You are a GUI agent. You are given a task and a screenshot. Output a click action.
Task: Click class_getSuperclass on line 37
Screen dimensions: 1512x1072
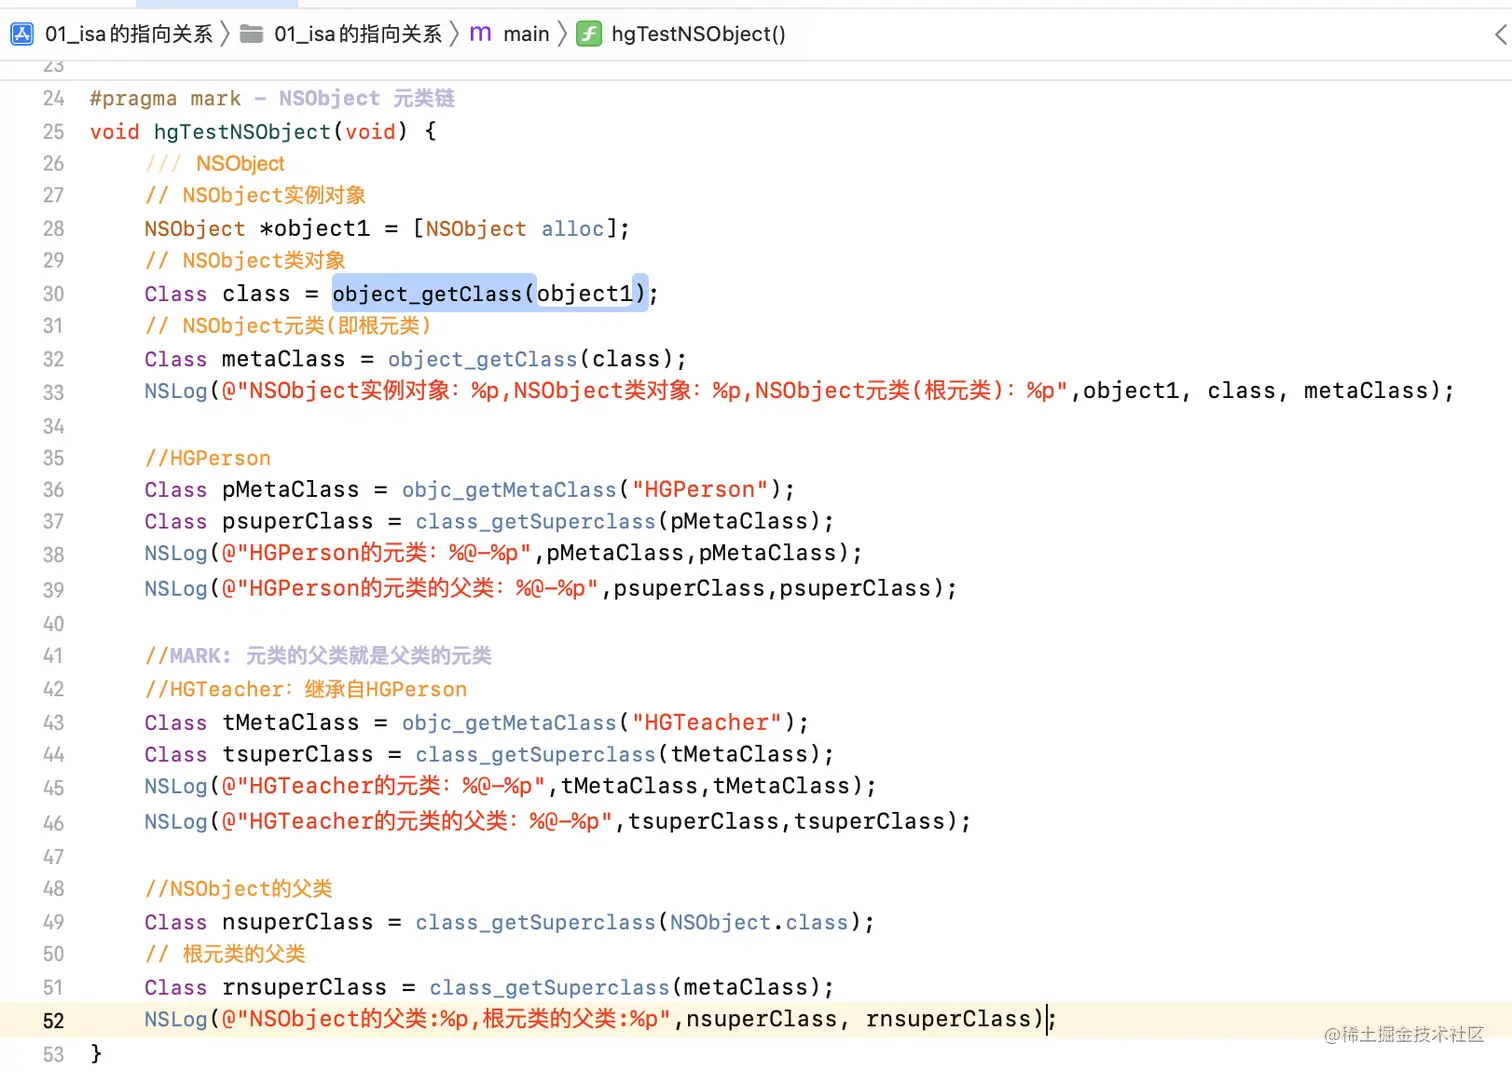pos(535,522)
